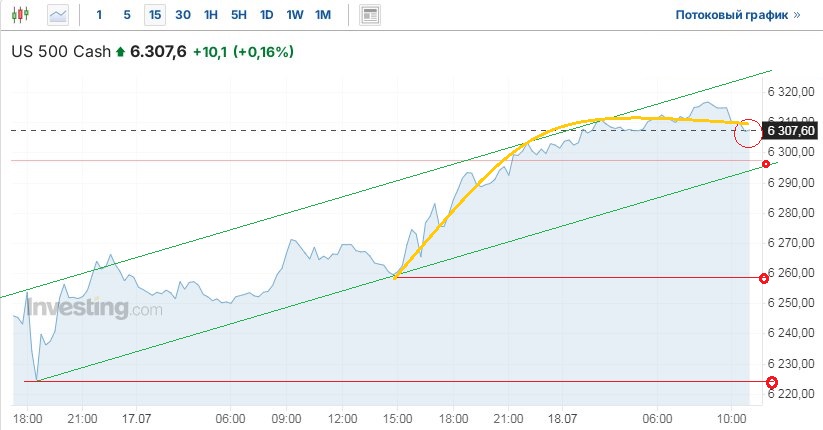This screenshot has height=430, width=823.
Task: Choose the 5H timeframe
Action: pos(238,15)
